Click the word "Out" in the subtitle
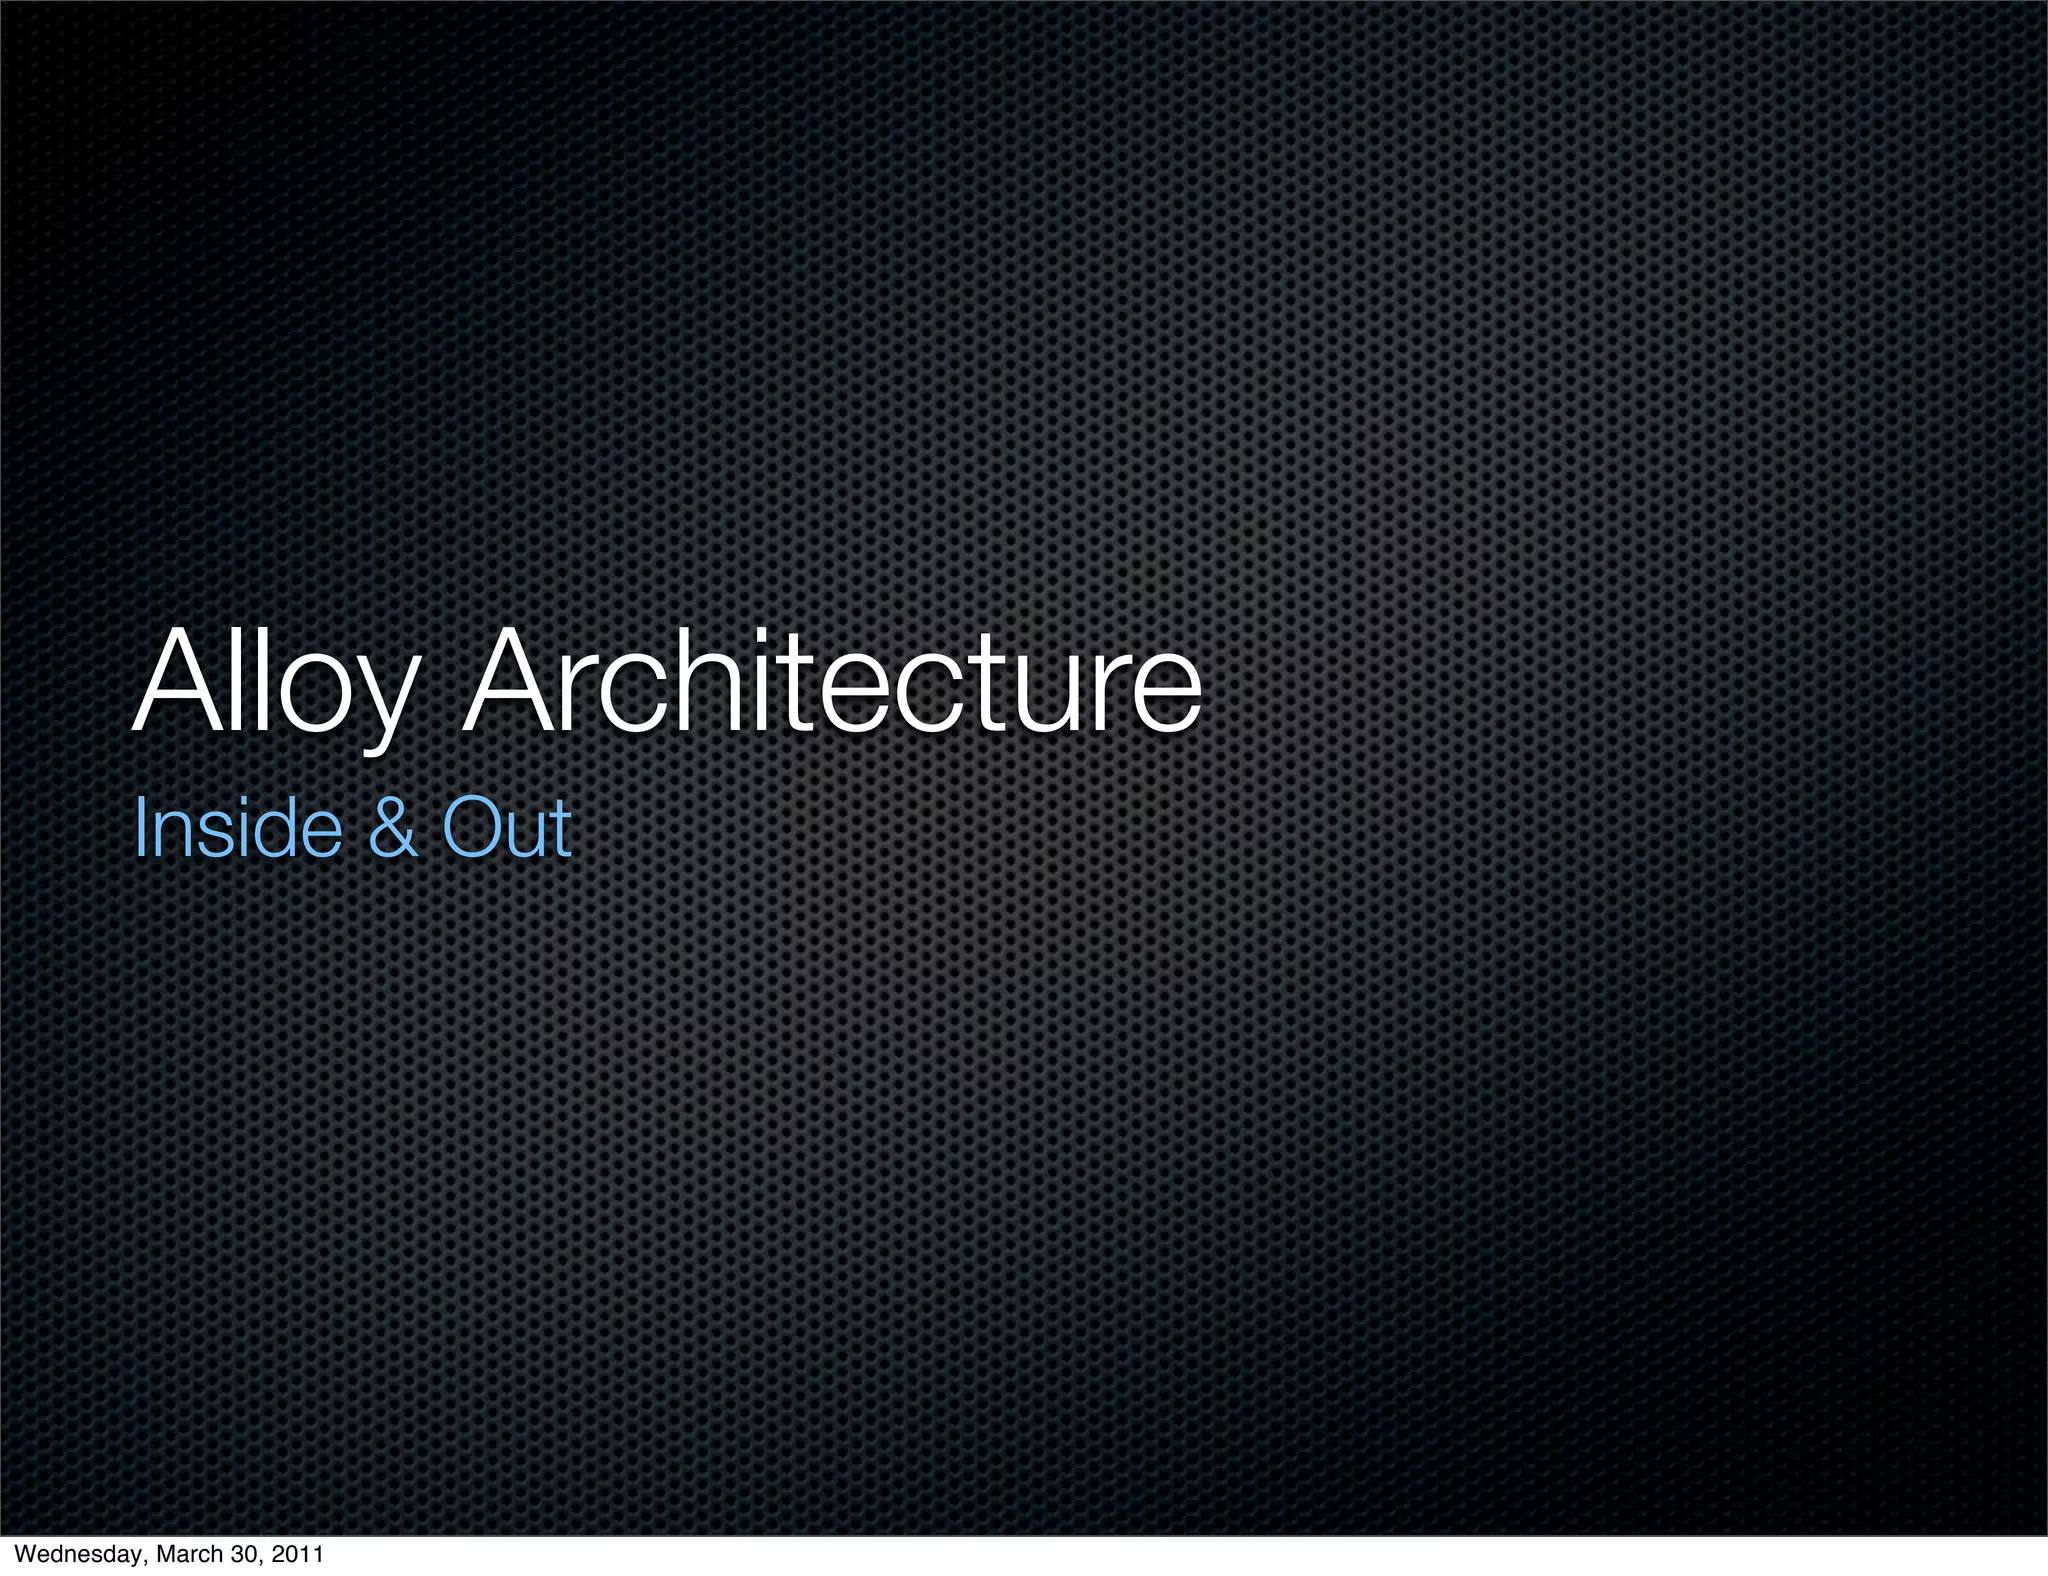The image size is (2048, 1576). 507,827
